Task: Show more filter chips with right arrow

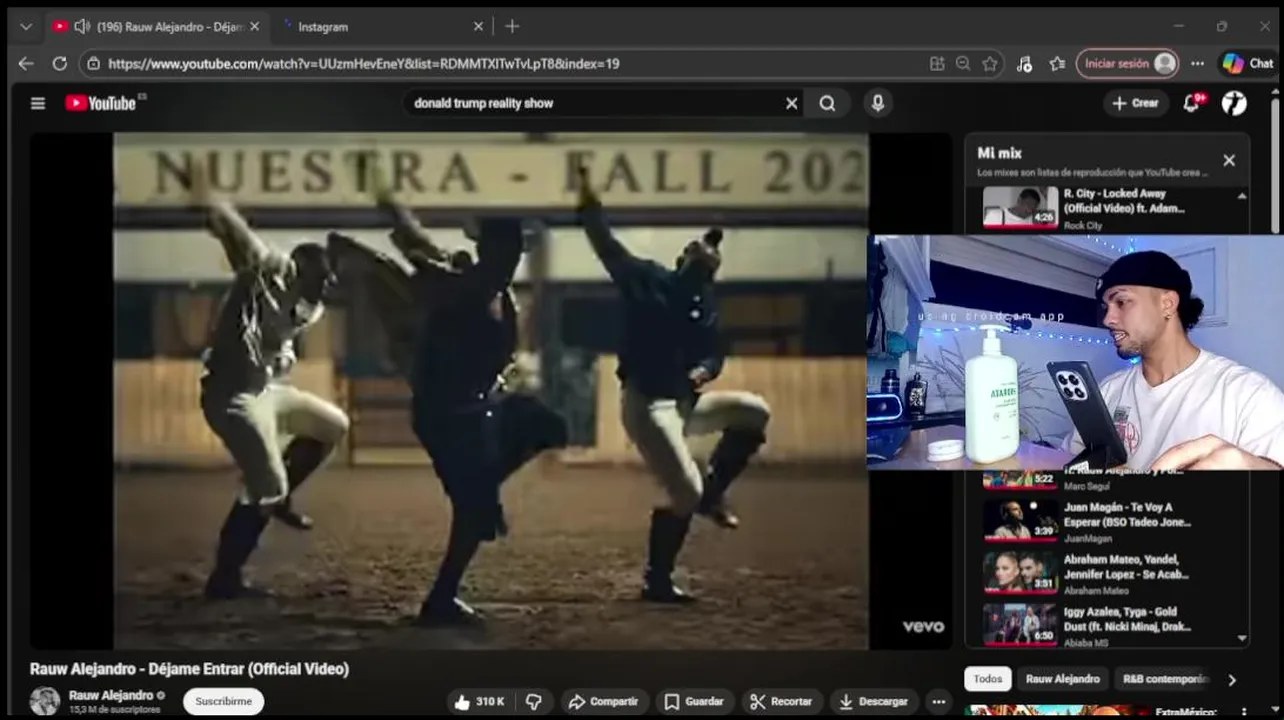Action: tap(1232, 680)
